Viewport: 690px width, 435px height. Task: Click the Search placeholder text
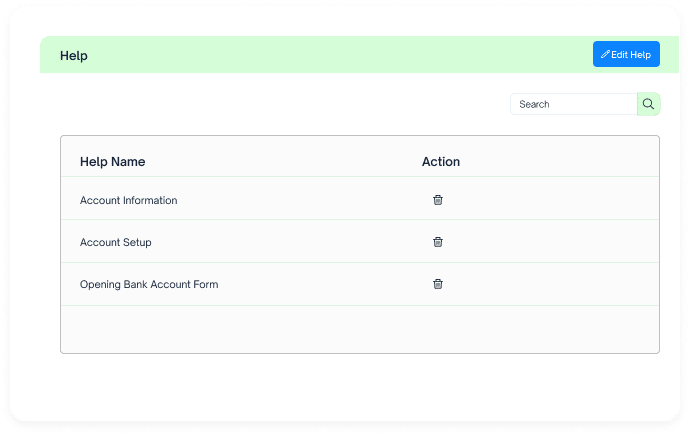coord(534,104)
